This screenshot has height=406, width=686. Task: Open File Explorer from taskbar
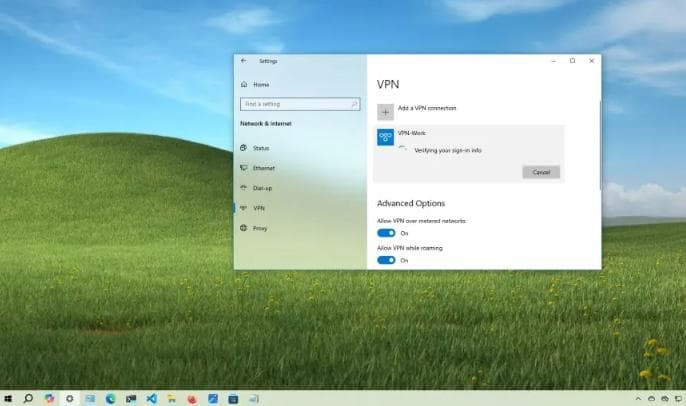172,399
